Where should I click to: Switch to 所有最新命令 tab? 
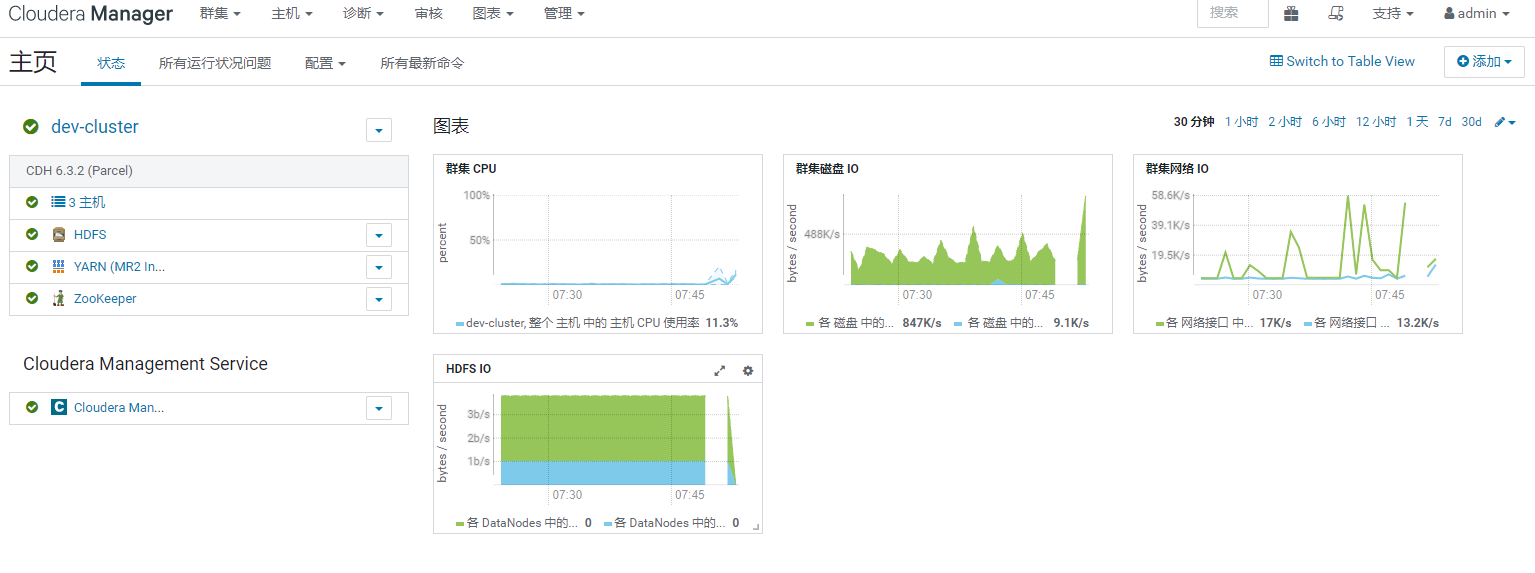pyautogui.click(x=422, y=63)
